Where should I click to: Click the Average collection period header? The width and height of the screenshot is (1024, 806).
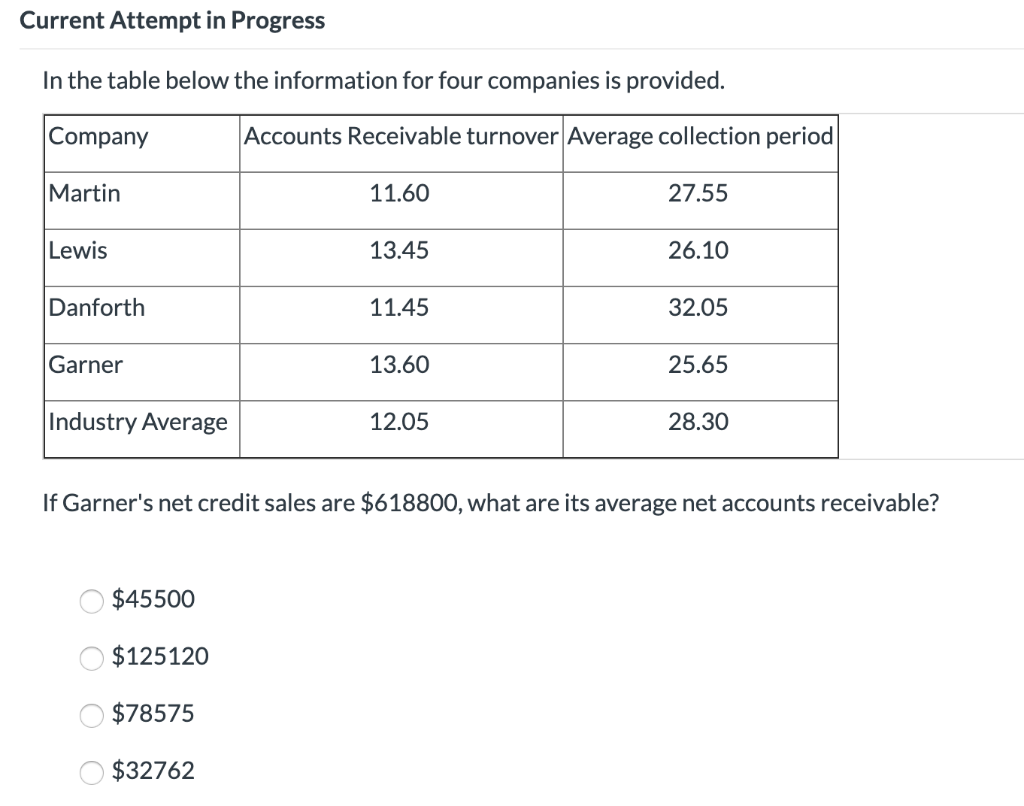[x=699, y=136]
